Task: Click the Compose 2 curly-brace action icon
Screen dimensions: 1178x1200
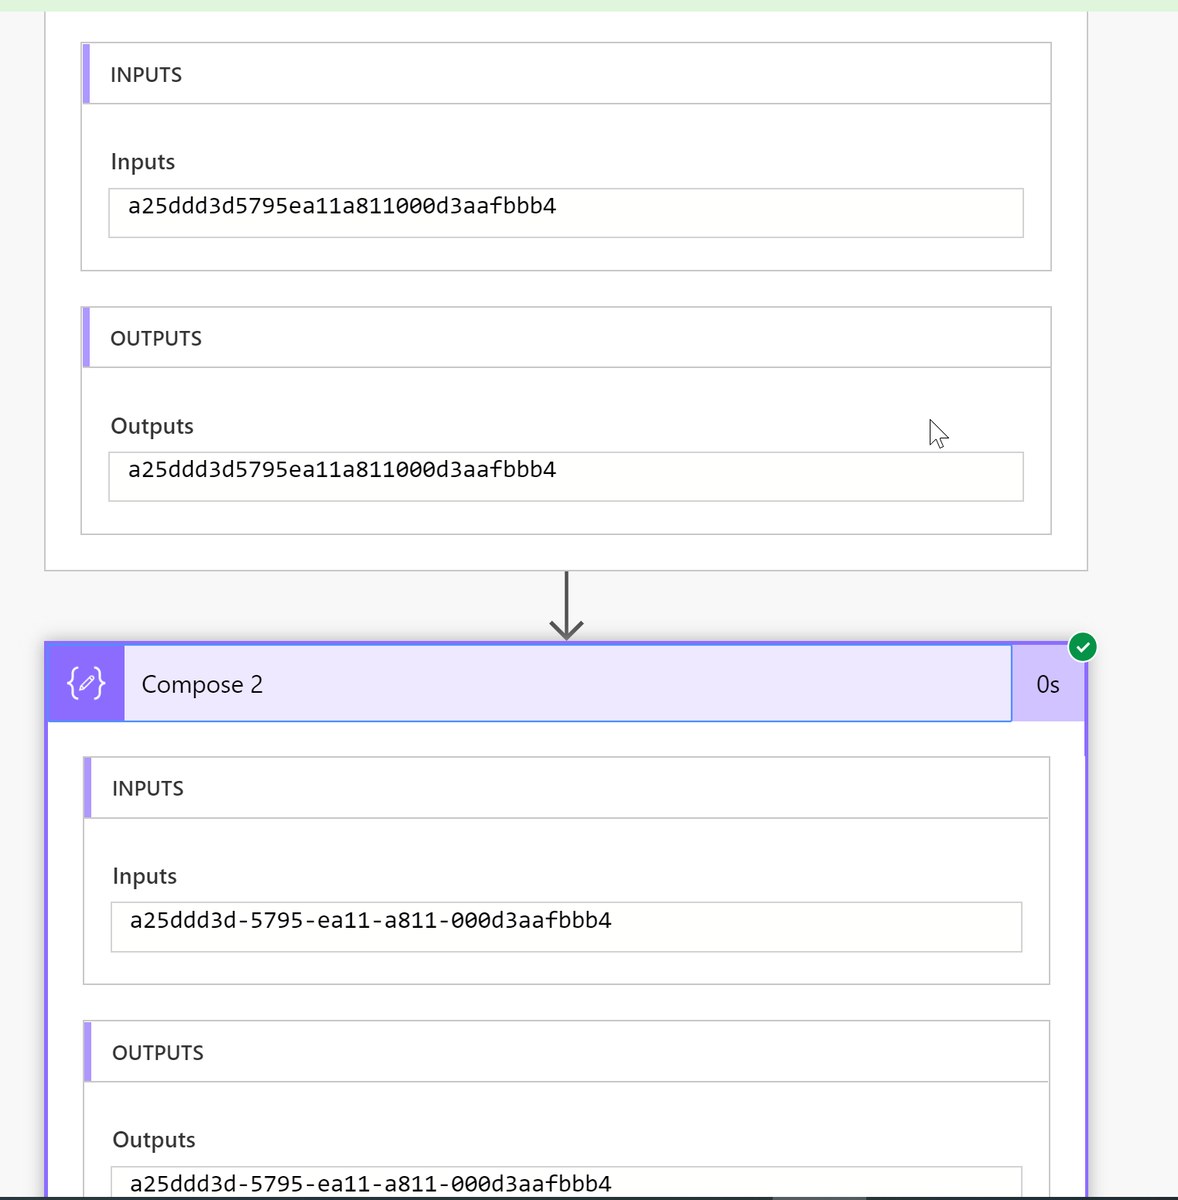Action: point(86,684)
